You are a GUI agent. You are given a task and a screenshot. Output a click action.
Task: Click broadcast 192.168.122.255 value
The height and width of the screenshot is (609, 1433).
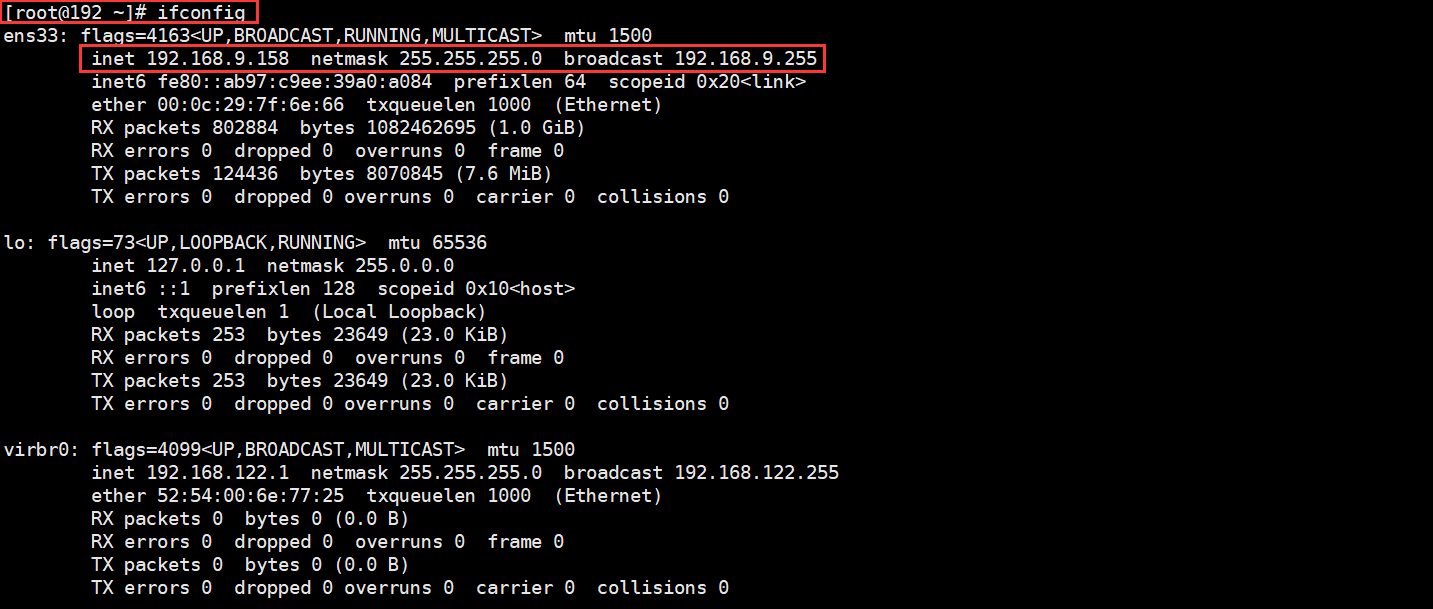(756, 473)
